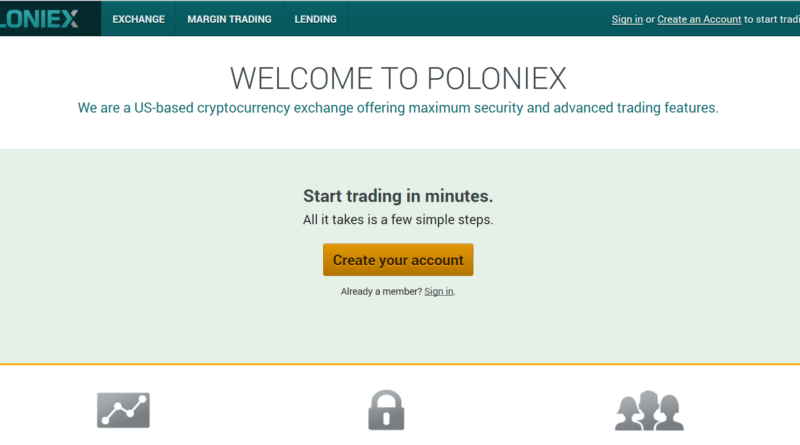Select the group of people icon
The image size is (800, 445).
click(x=649, y=410)
